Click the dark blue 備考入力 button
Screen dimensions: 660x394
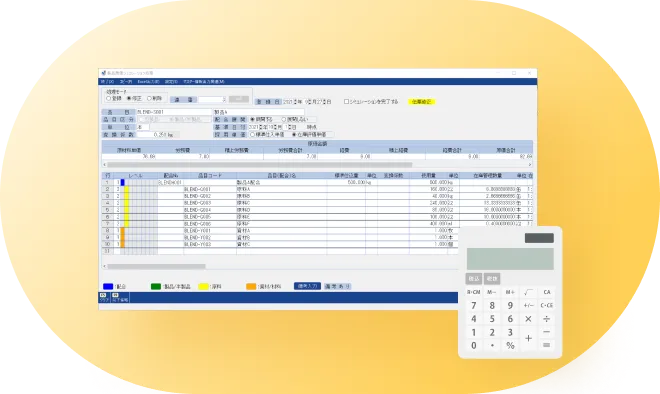coord(307,286)
